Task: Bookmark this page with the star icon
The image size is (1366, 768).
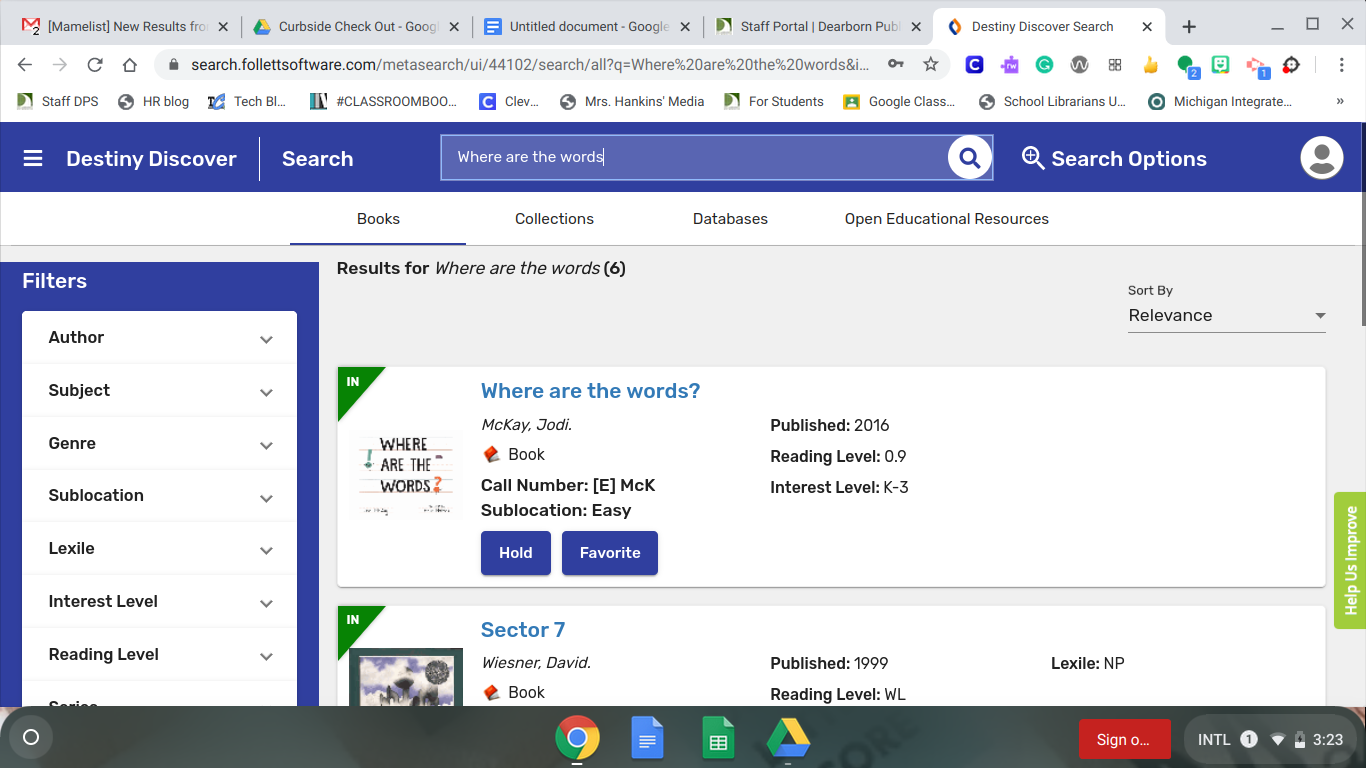Action: [x=931, y=65]
